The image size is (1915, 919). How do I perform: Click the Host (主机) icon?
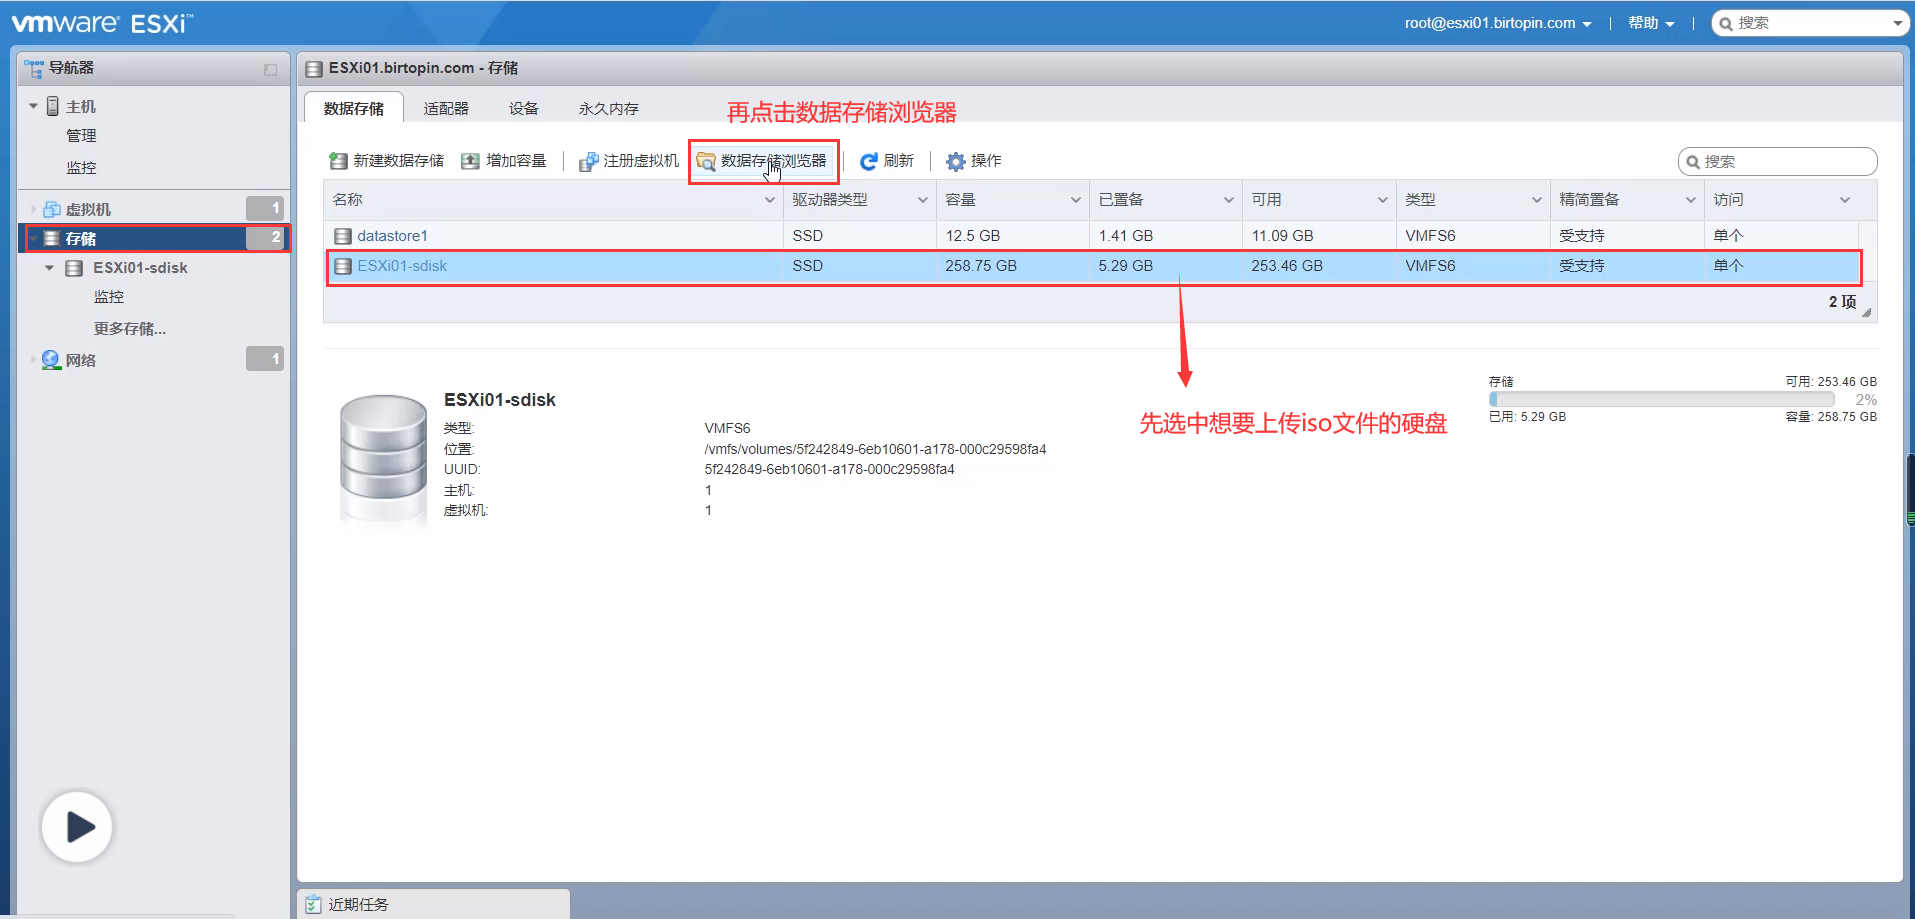click(53, 106)
